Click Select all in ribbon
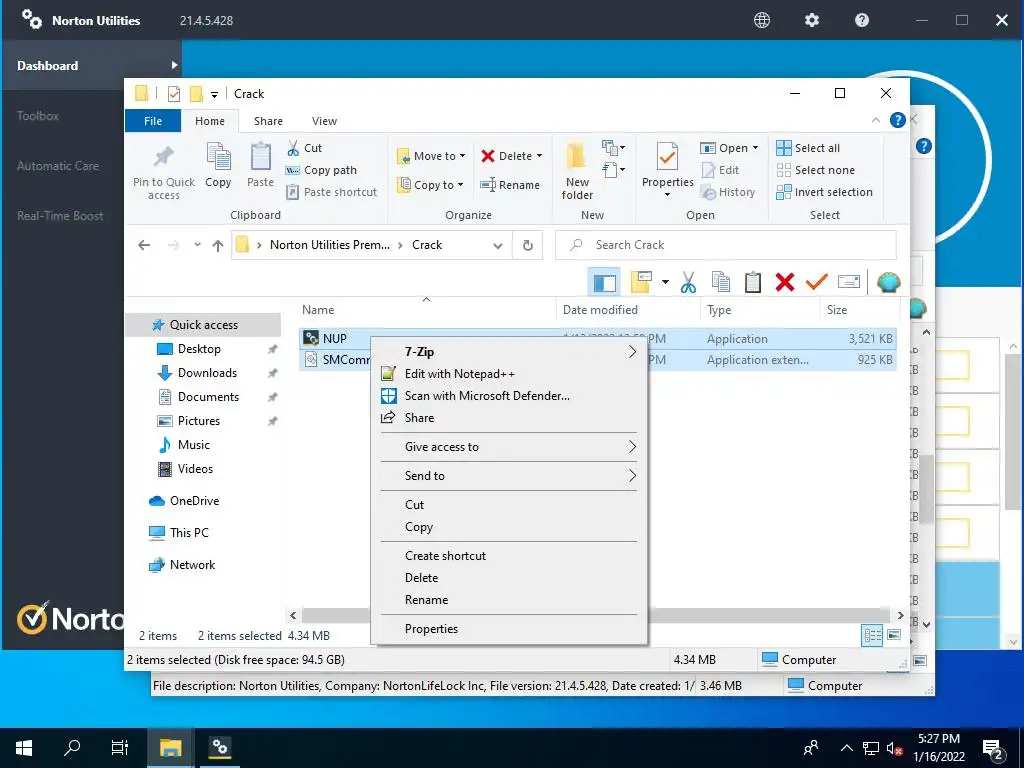Viewport: 1024px width, 768px height. coord(808,148)
